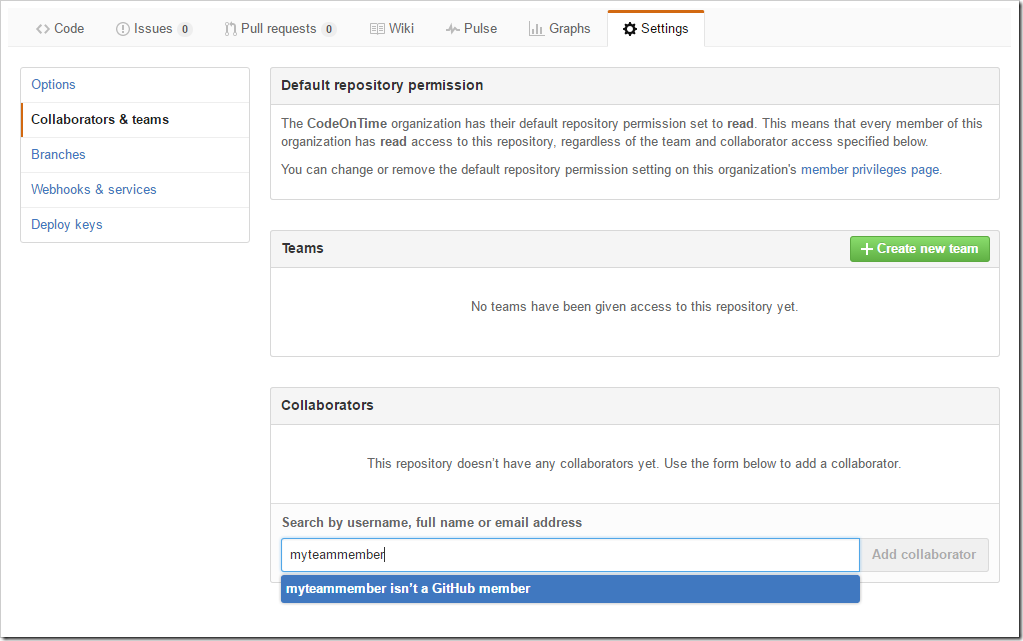Click the Code brackets icon
Screen dimensions: 1023x641
[x=43, y=29]
